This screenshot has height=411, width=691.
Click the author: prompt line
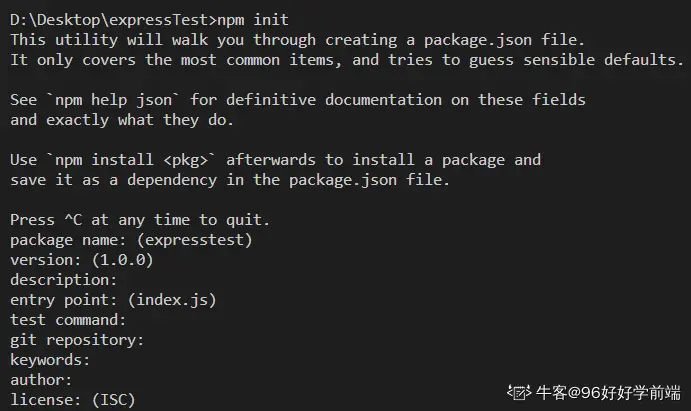41,380
